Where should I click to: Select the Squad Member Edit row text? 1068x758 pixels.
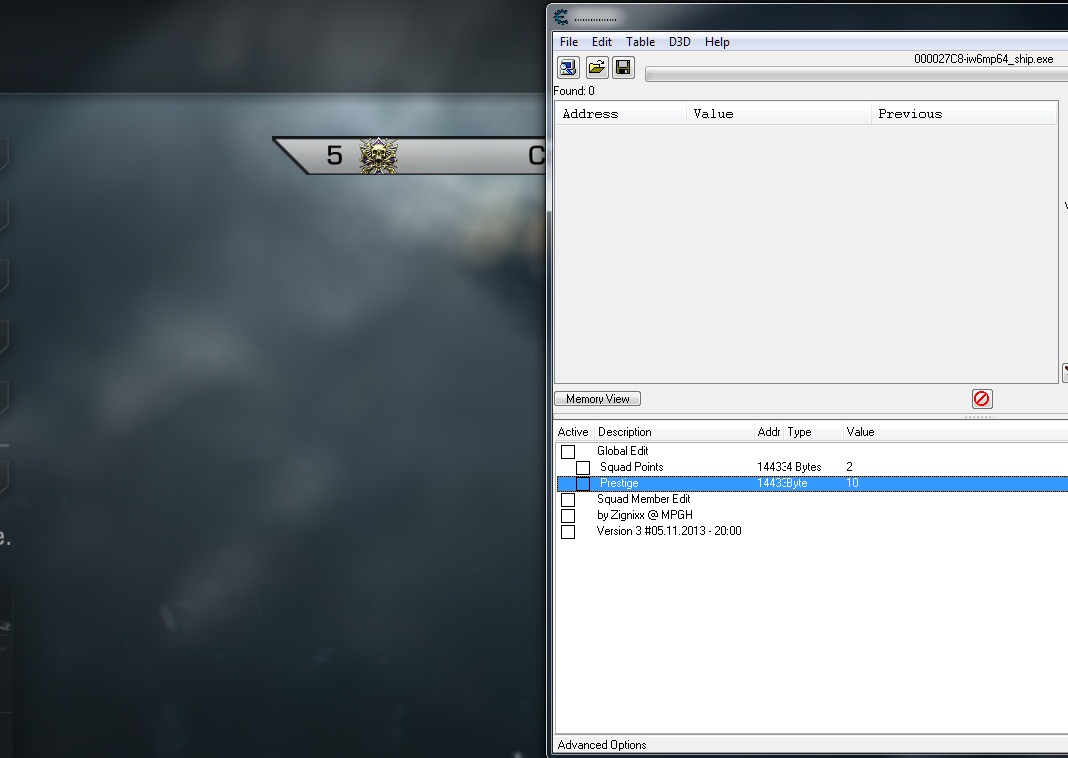tap(644, 499)
